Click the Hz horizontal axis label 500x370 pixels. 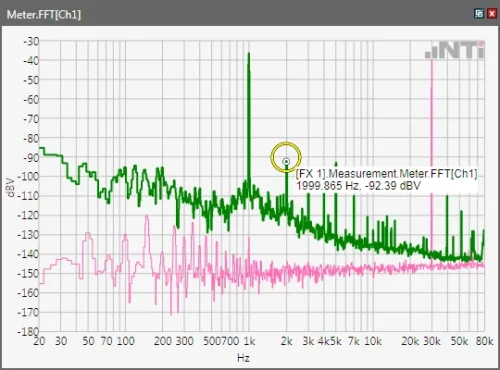243,358
